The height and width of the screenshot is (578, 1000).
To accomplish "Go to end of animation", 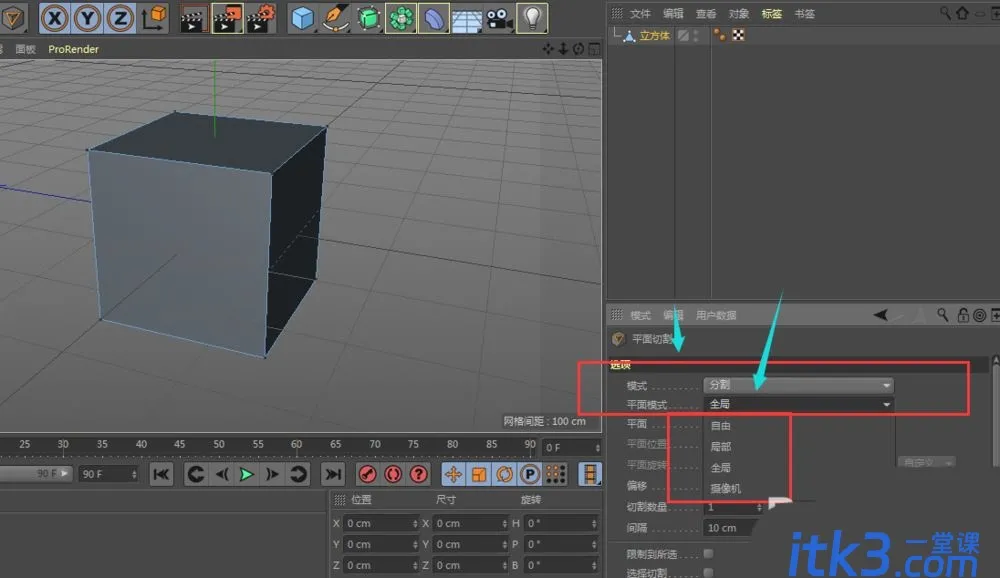I will click(333, 474).
